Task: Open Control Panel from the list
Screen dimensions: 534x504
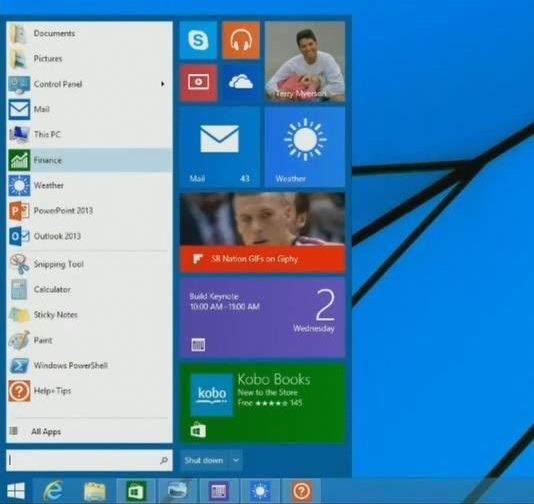Action: tap(89, 84)
